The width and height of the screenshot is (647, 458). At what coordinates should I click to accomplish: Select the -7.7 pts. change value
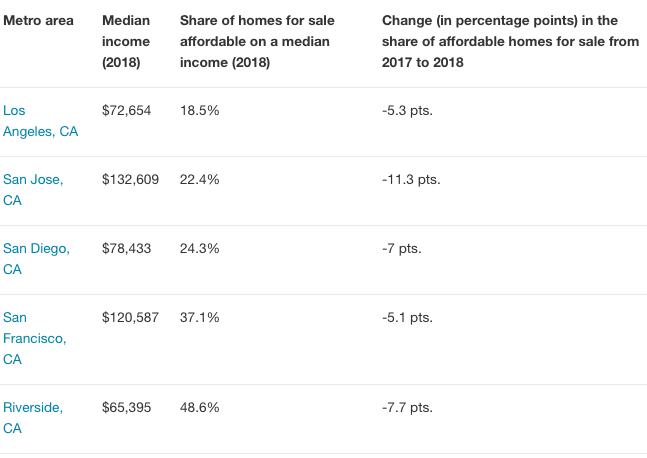tap(407, 407)
